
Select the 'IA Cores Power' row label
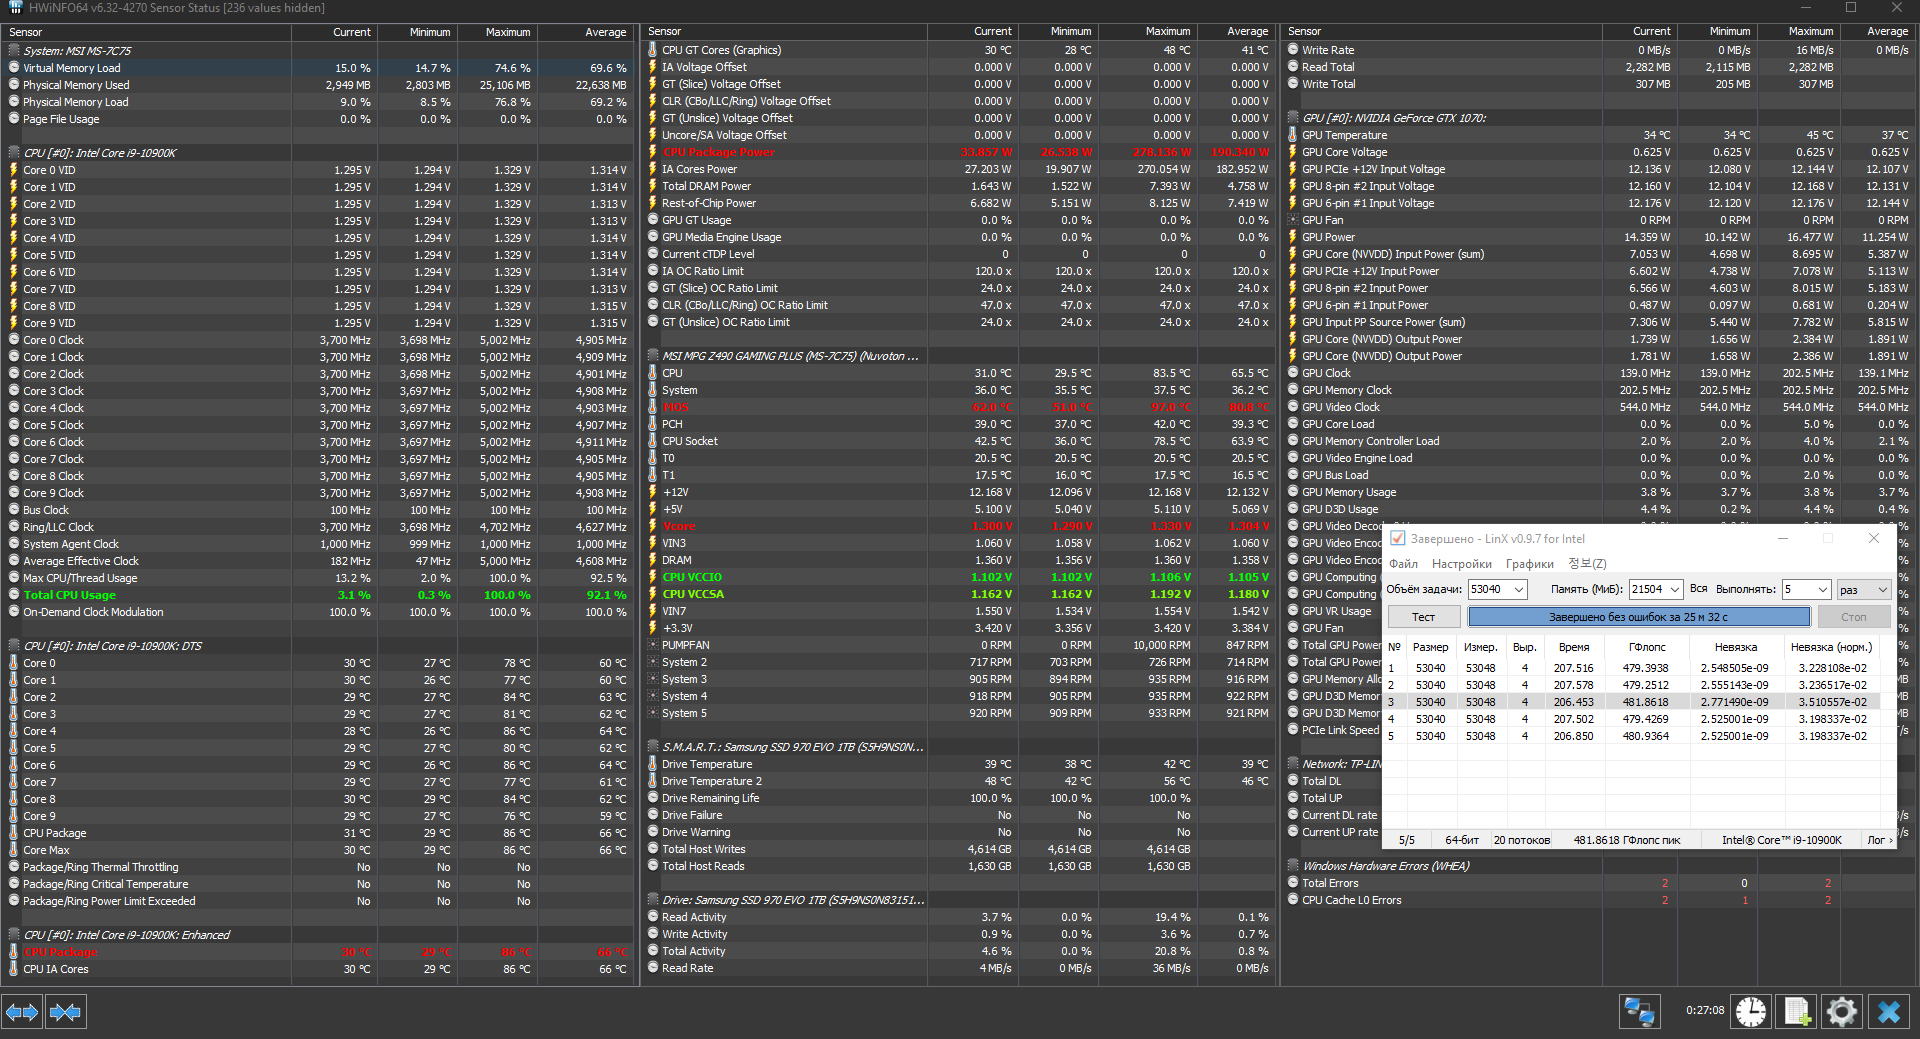[x=699, y=169]
